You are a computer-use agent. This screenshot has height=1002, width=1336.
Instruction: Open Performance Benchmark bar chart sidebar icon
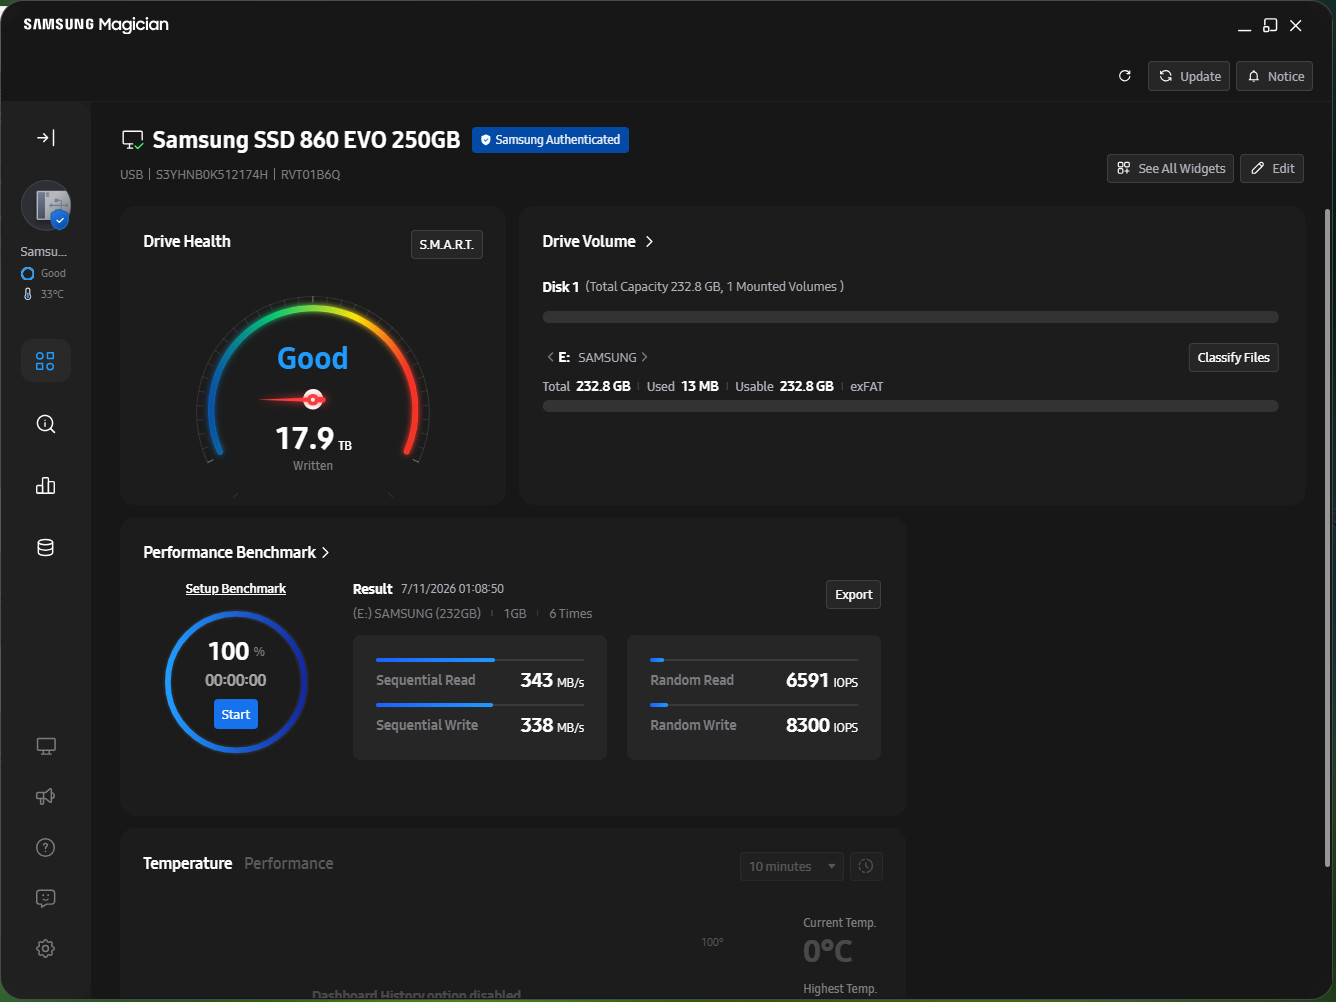[46, 486]
